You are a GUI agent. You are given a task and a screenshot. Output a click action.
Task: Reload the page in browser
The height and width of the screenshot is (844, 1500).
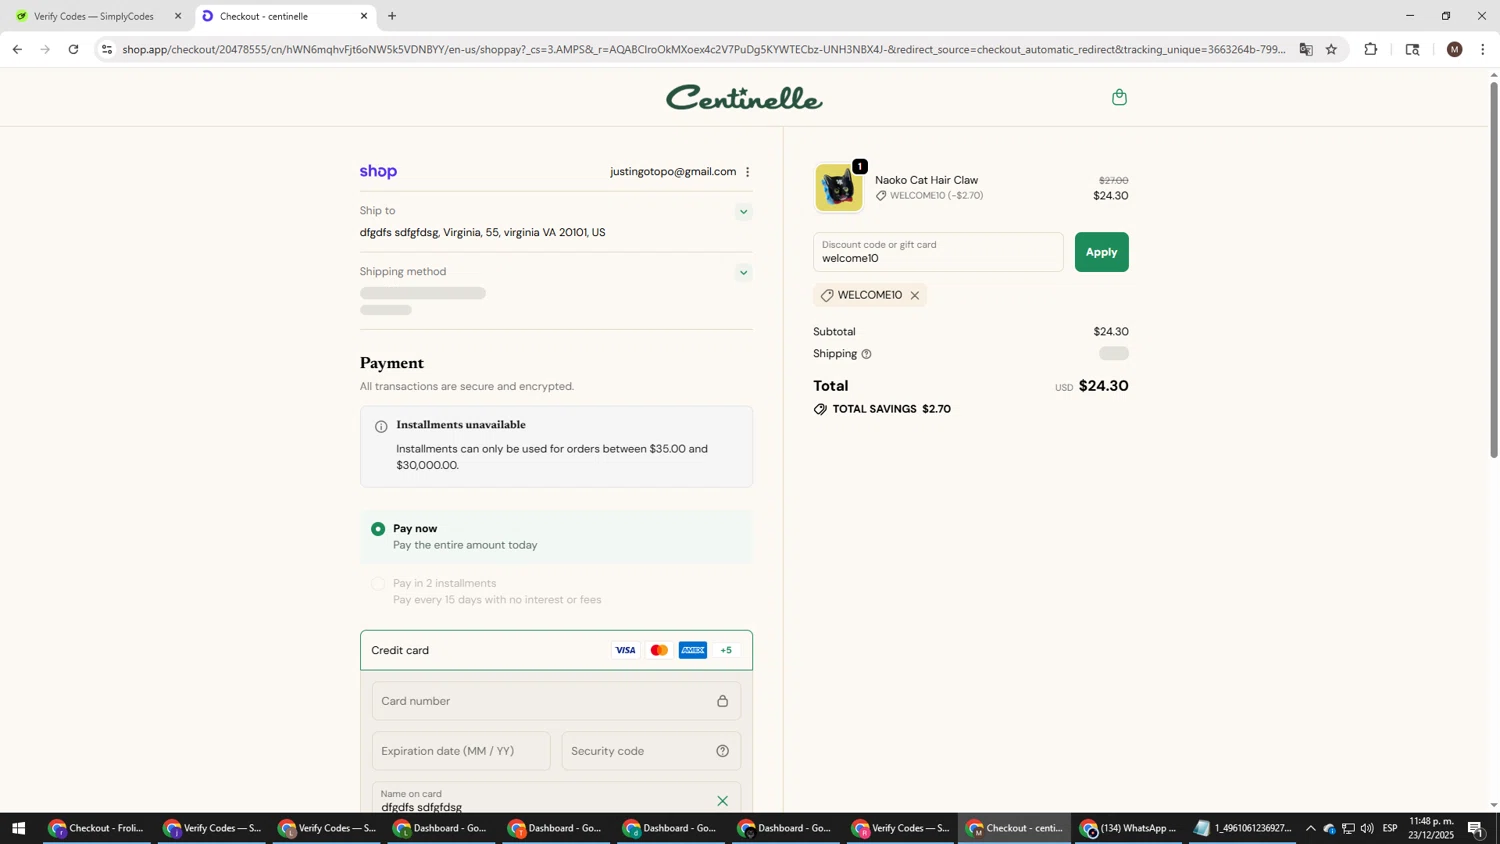(x=73, y=49)
